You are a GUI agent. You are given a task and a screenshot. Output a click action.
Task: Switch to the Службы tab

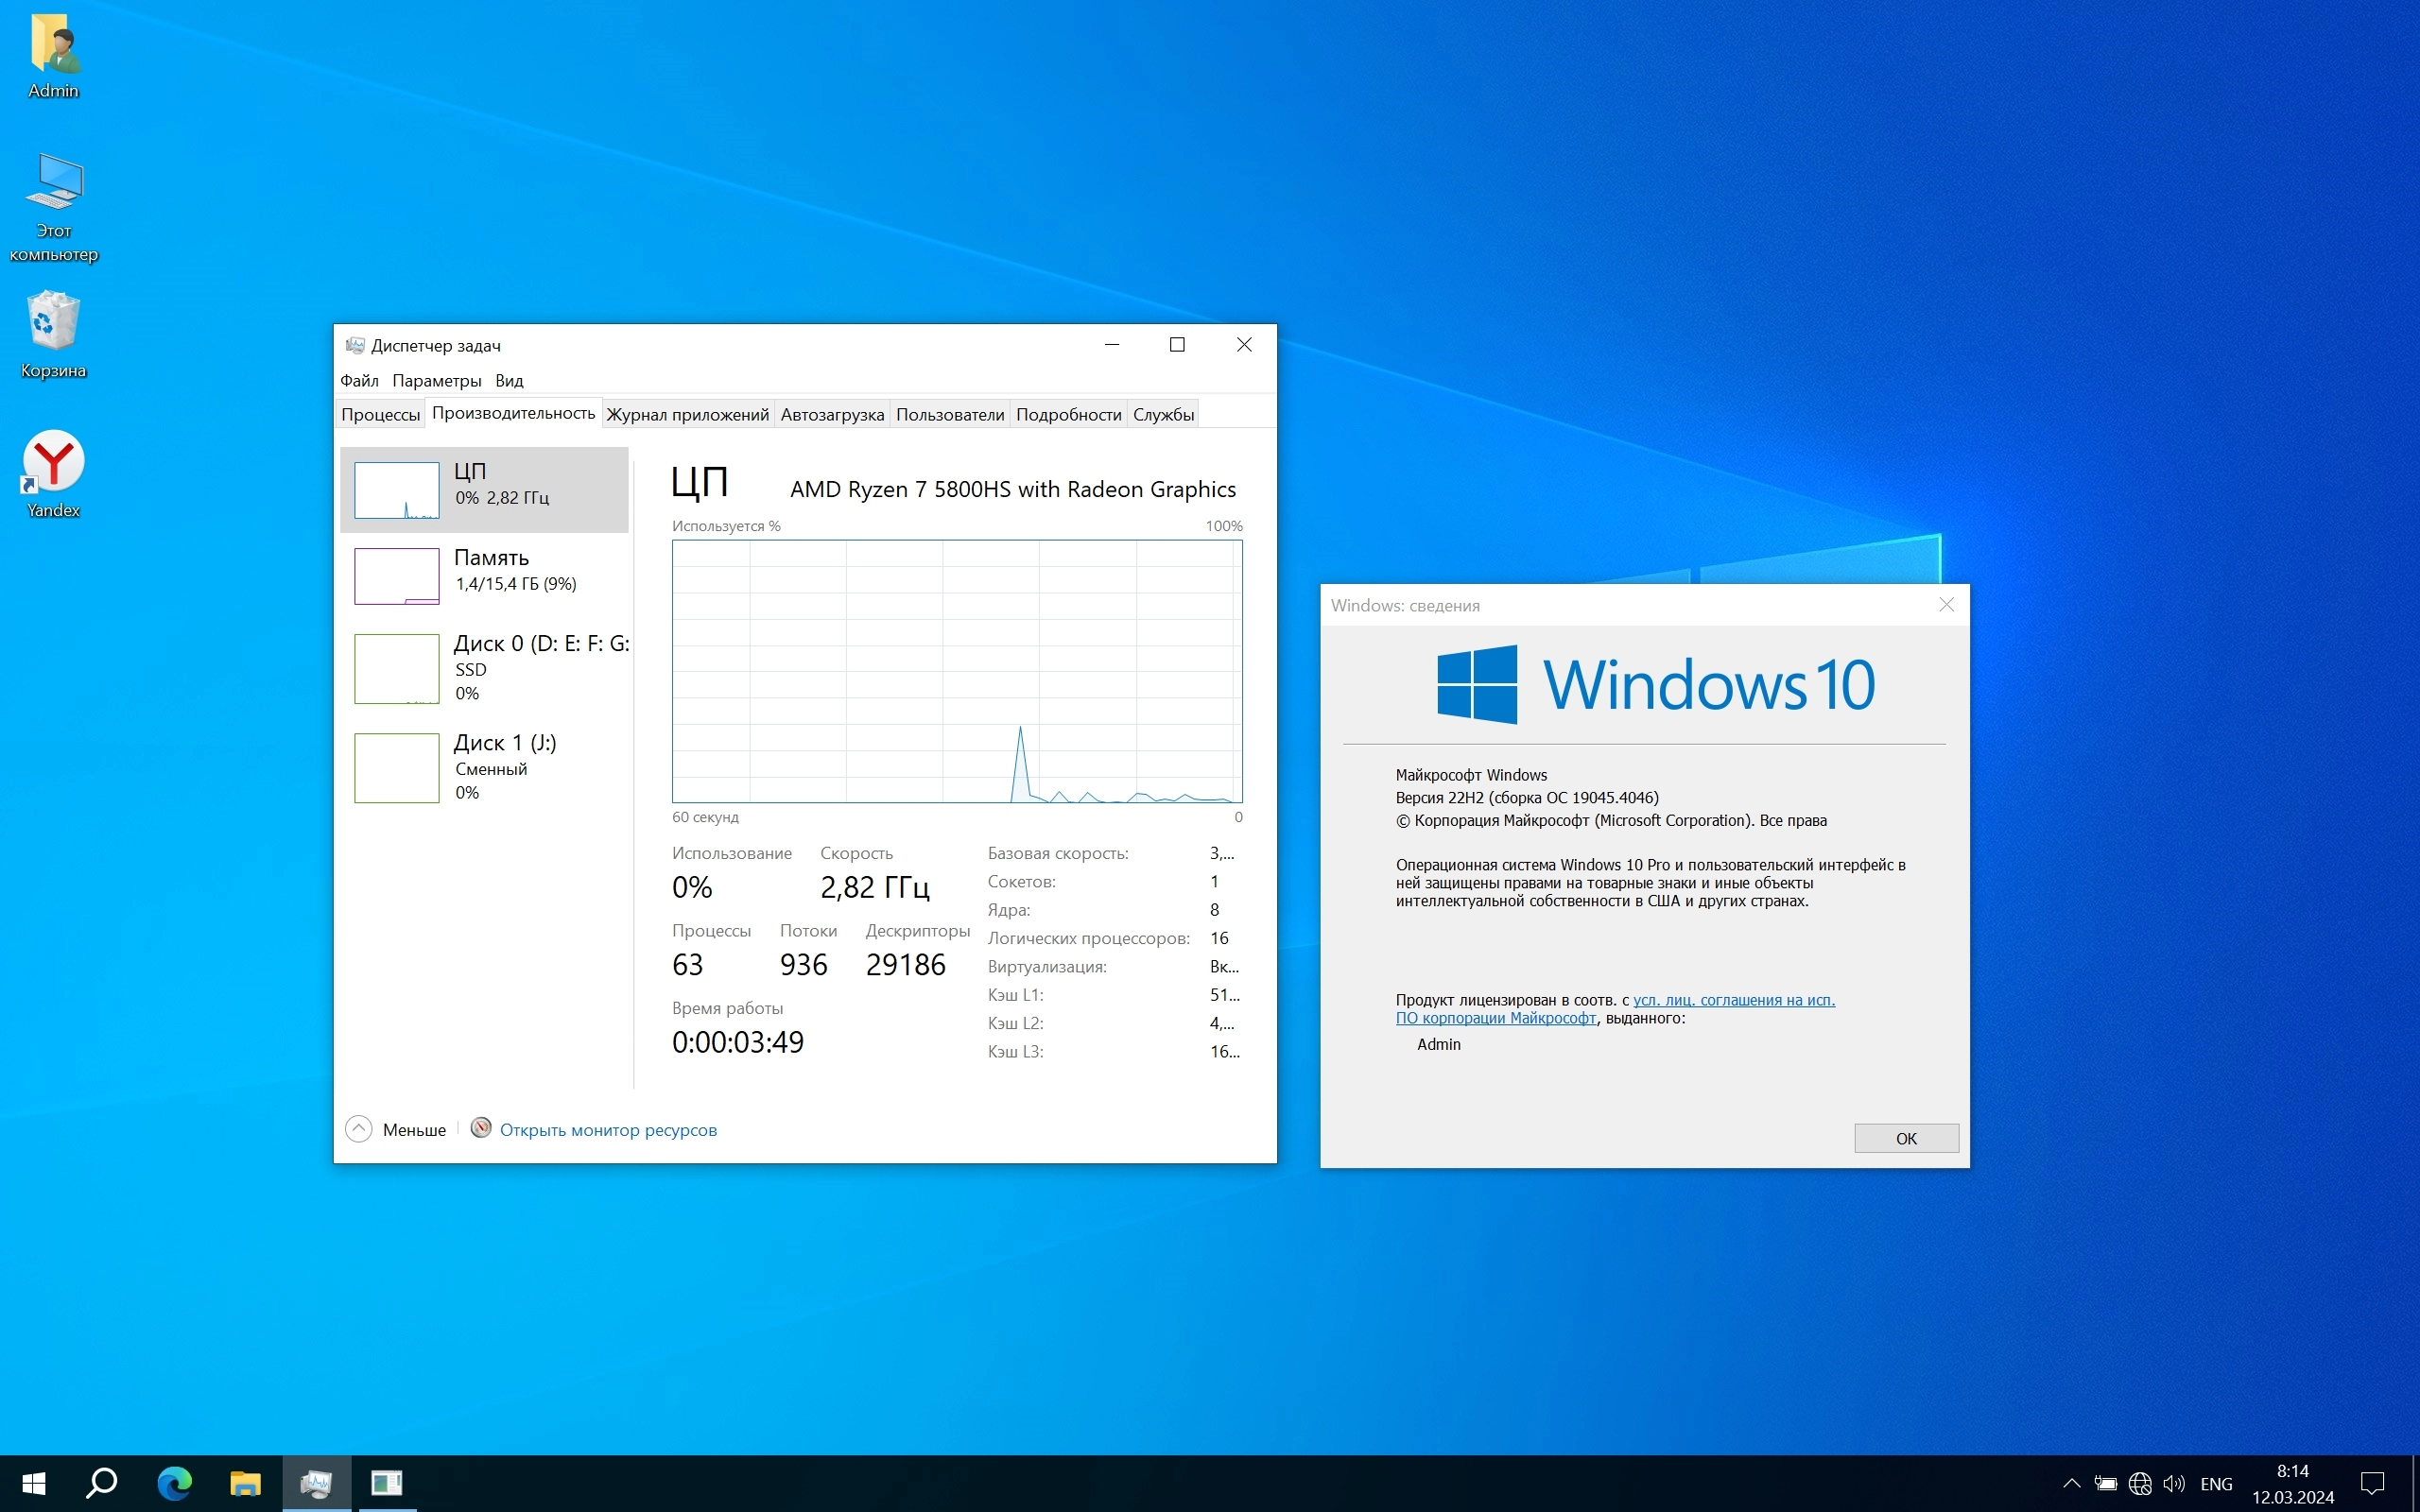[1162, 415]
